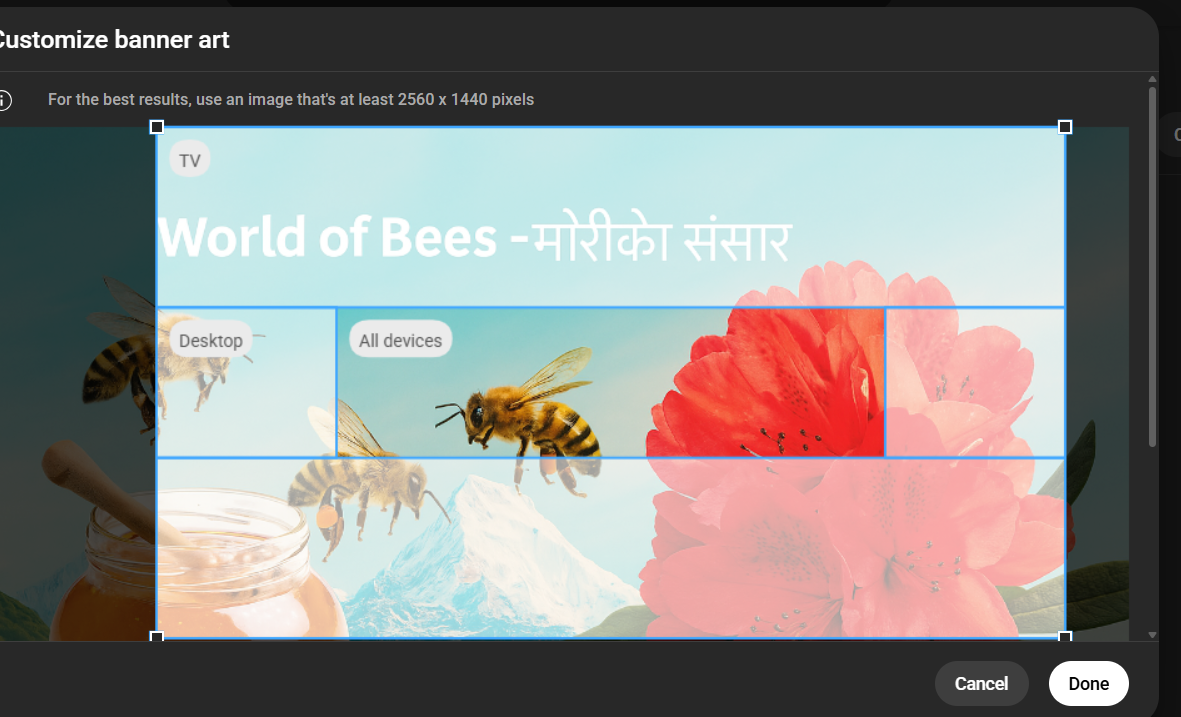
Task: Grab the top-left crop handle
Action: 157,127
